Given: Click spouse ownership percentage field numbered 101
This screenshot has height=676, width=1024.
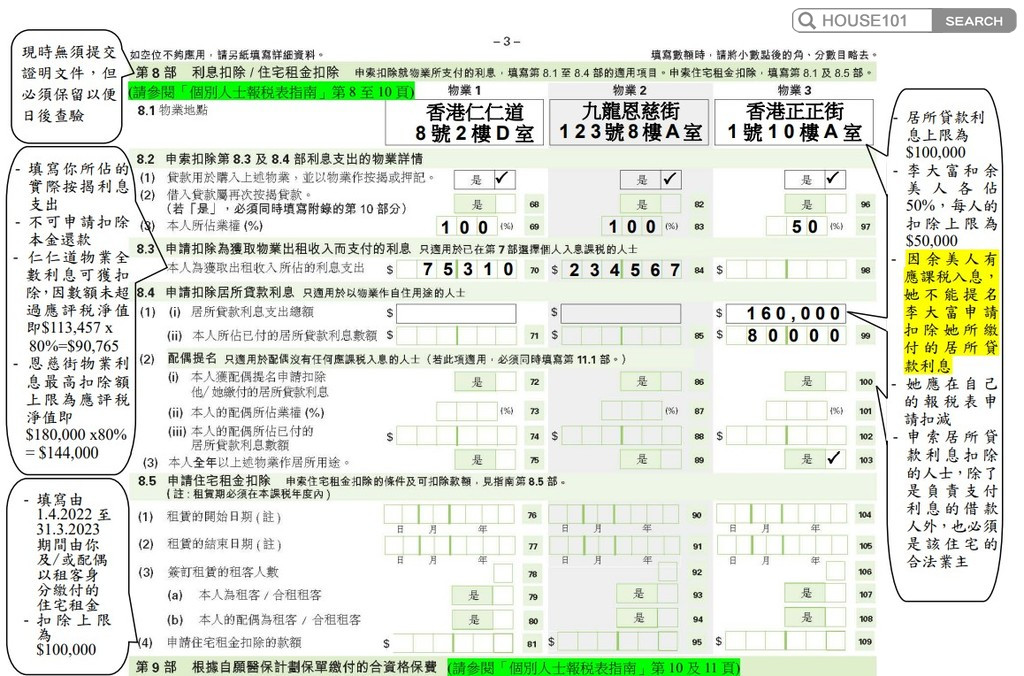Looking at the screenshot, I should point(797,411).
